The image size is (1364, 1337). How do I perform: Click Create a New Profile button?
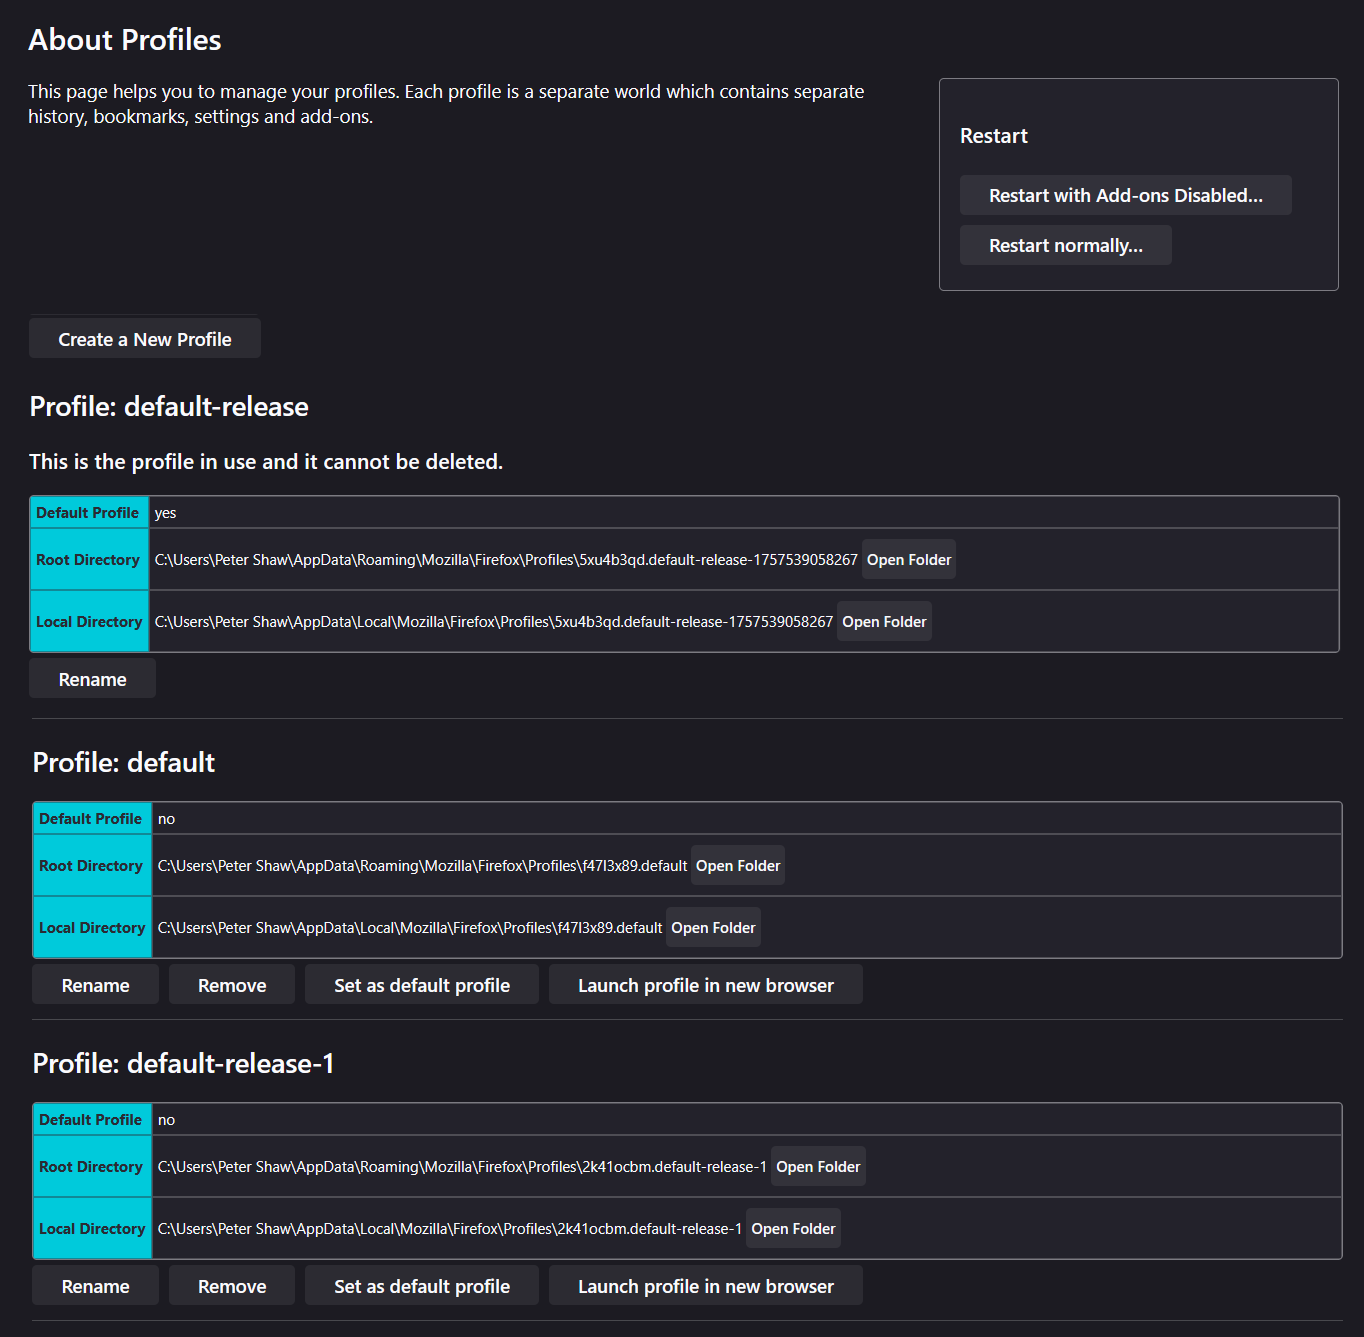click(145, 339)
